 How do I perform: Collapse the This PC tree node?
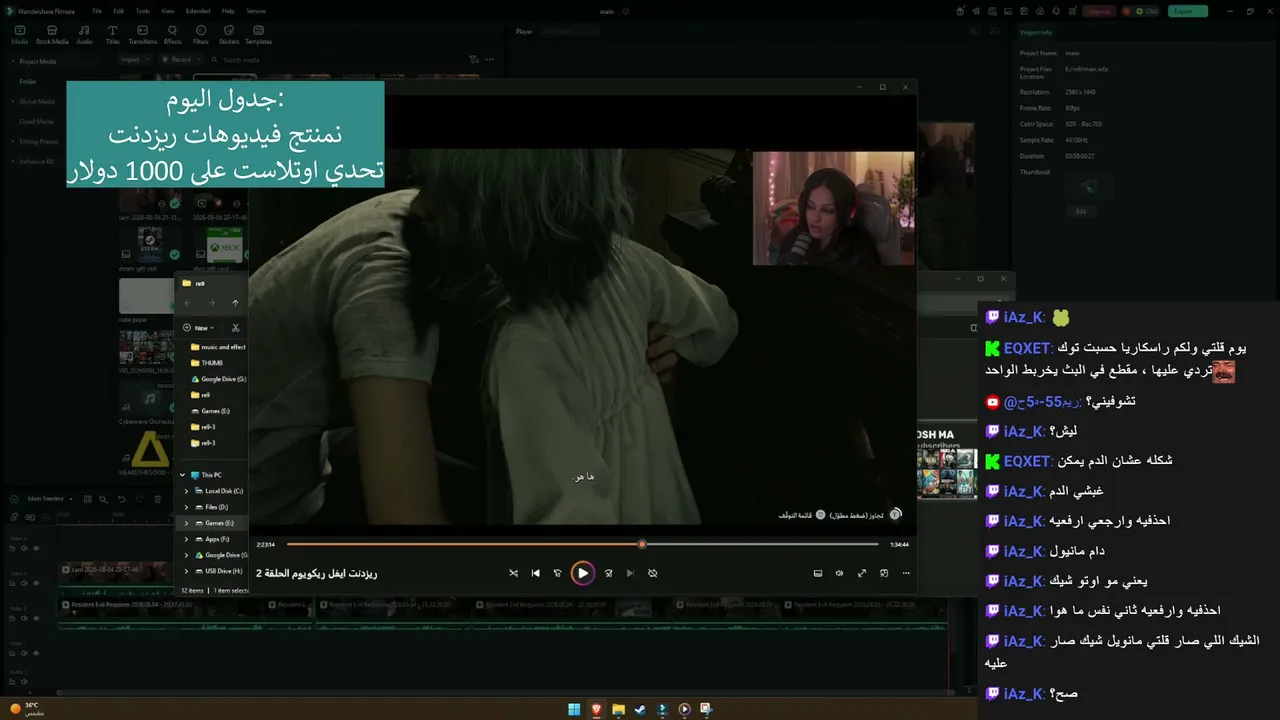coord(182,475)
